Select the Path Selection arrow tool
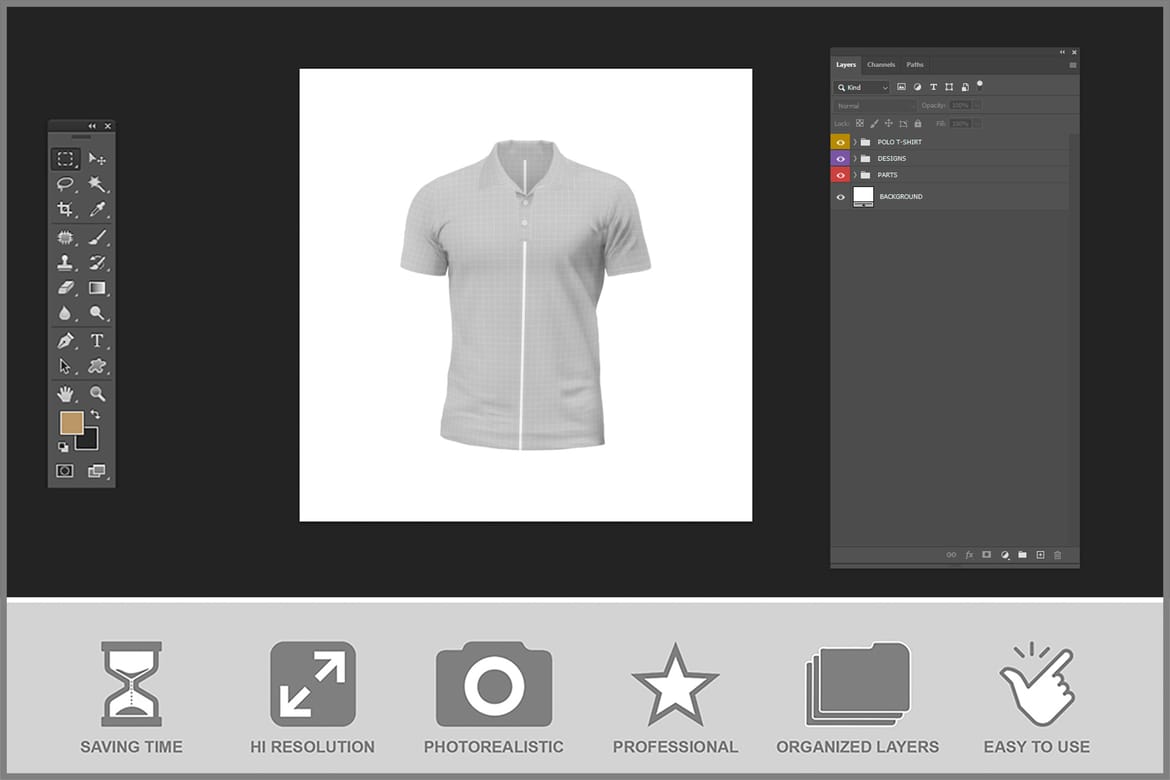 66,366
